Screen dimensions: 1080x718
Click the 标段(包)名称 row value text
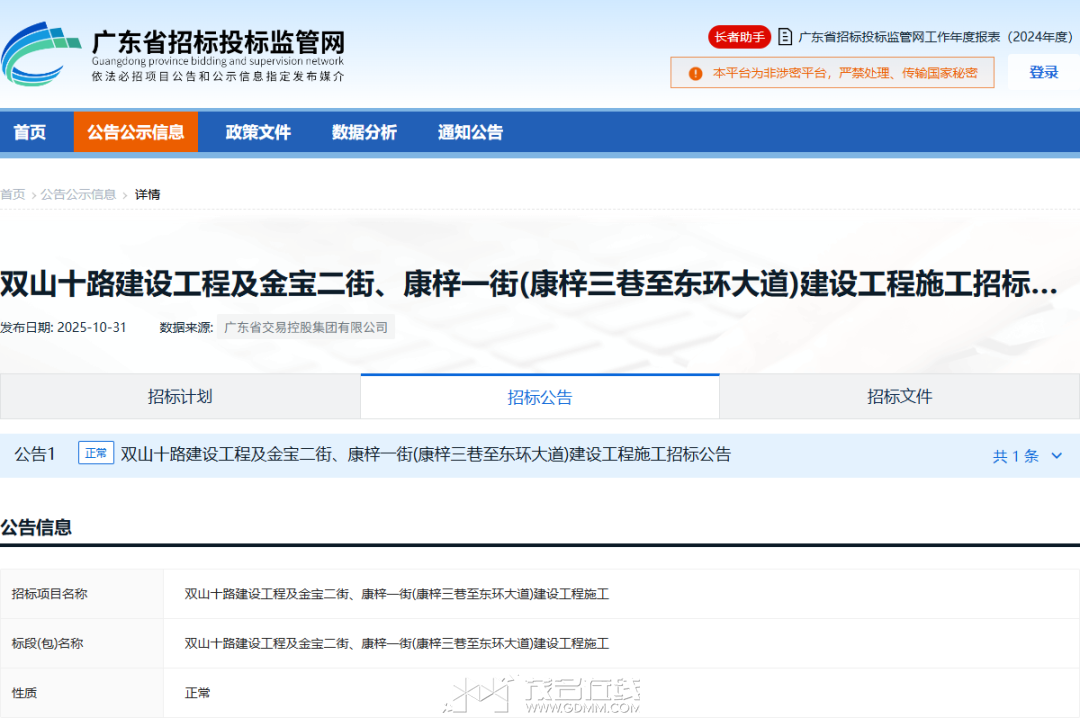397,644
